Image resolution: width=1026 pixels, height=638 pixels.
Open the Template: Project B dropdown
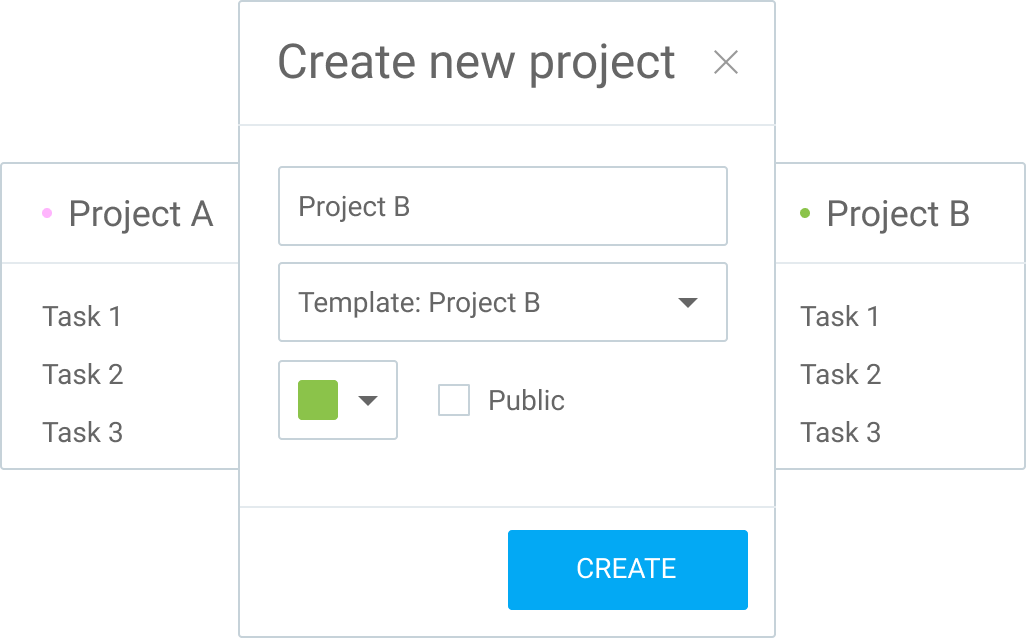(x=503, y=302)
